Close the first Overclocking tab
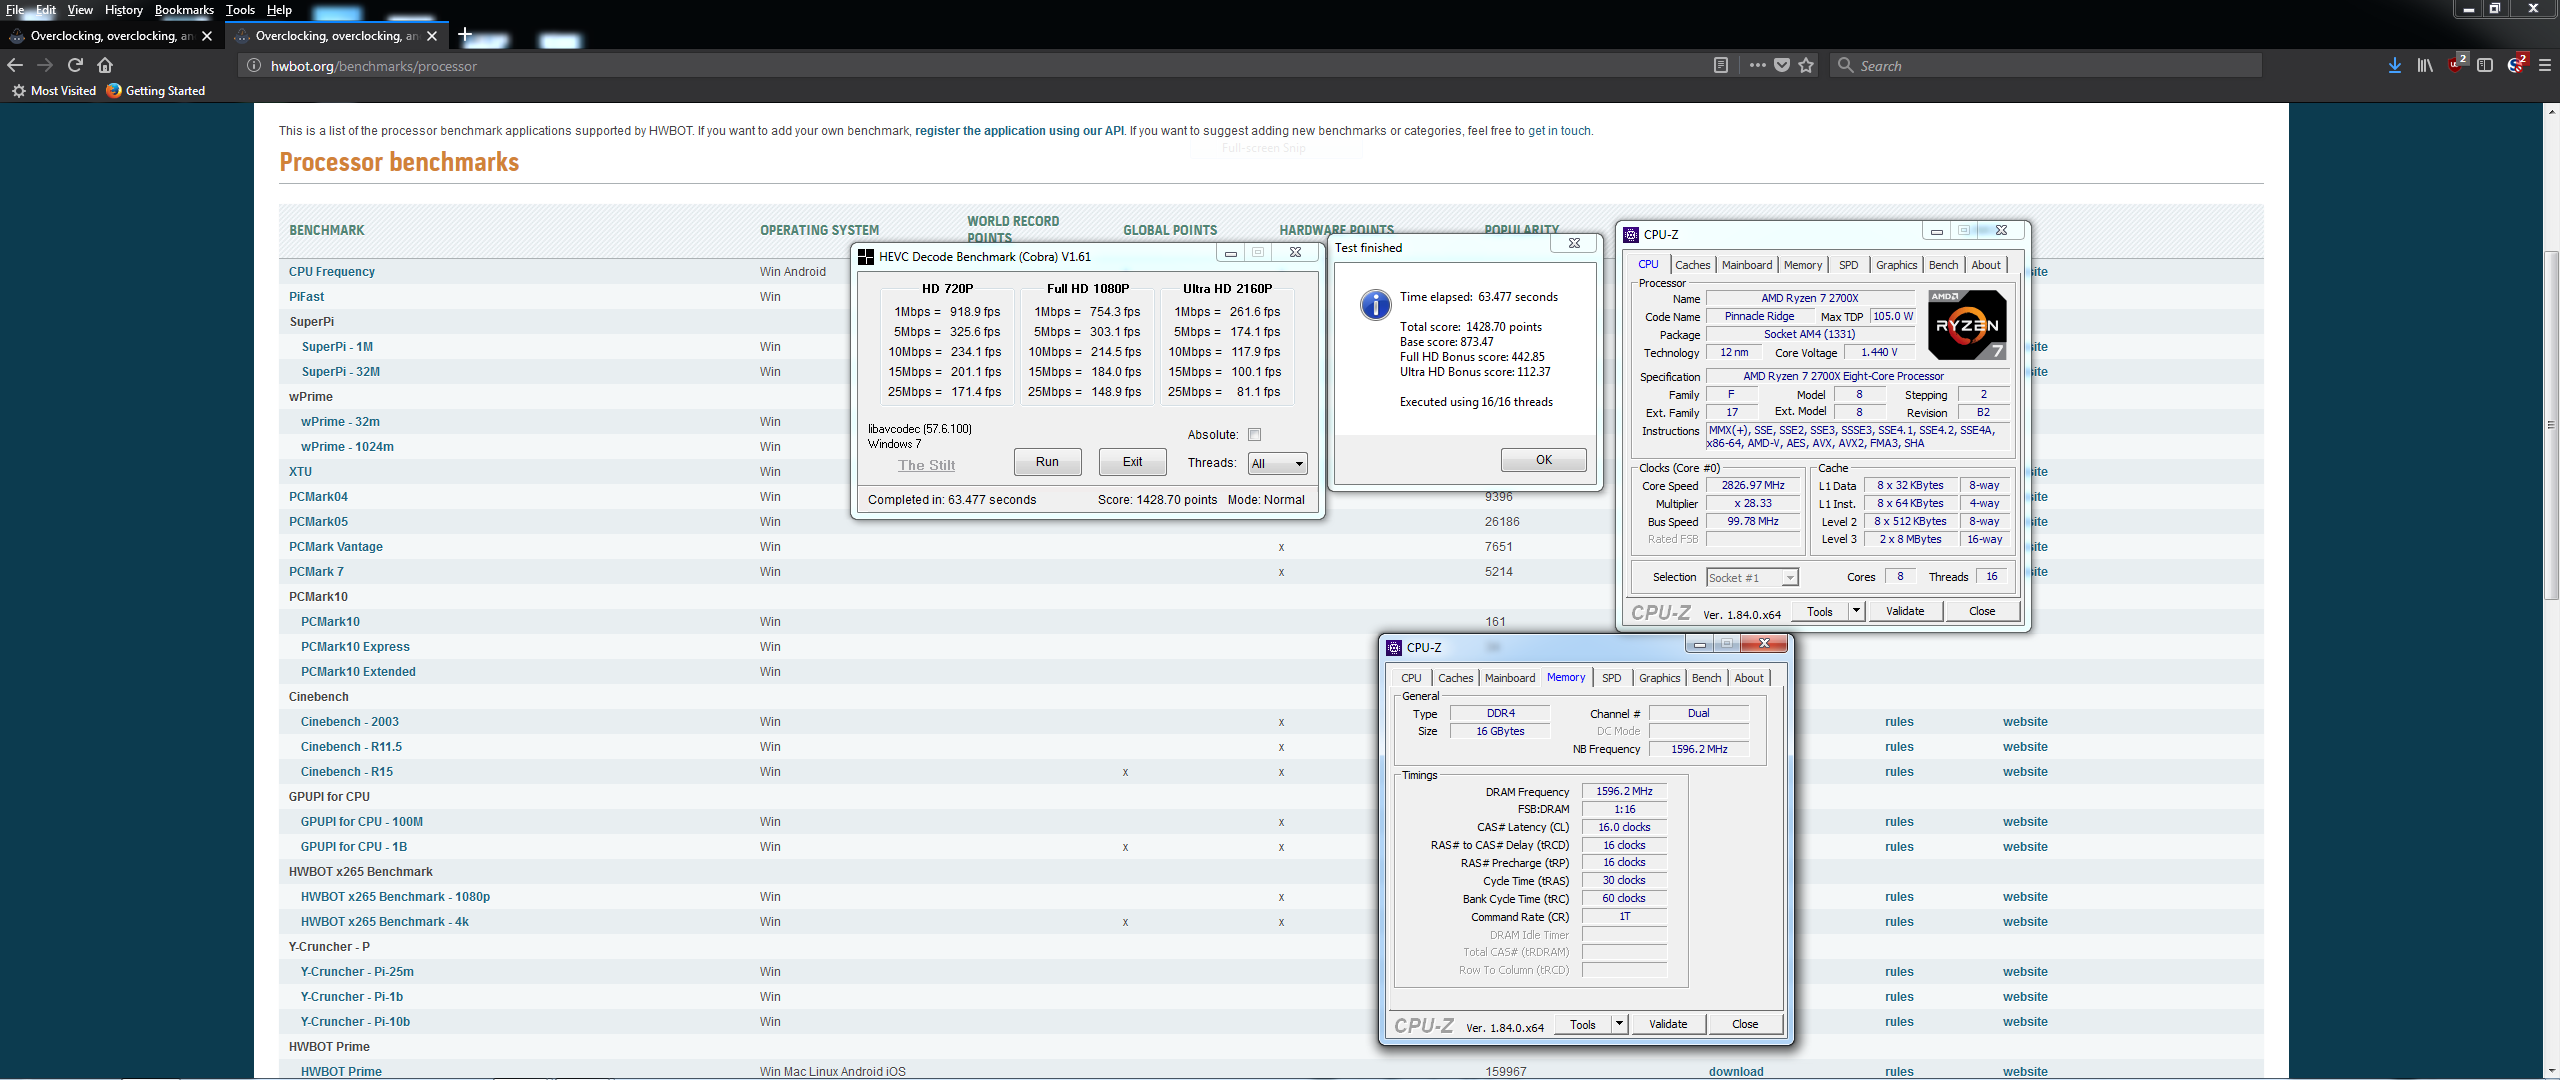The height and width of the screenshot is (1080, 2560). click(x=207, y=36)
